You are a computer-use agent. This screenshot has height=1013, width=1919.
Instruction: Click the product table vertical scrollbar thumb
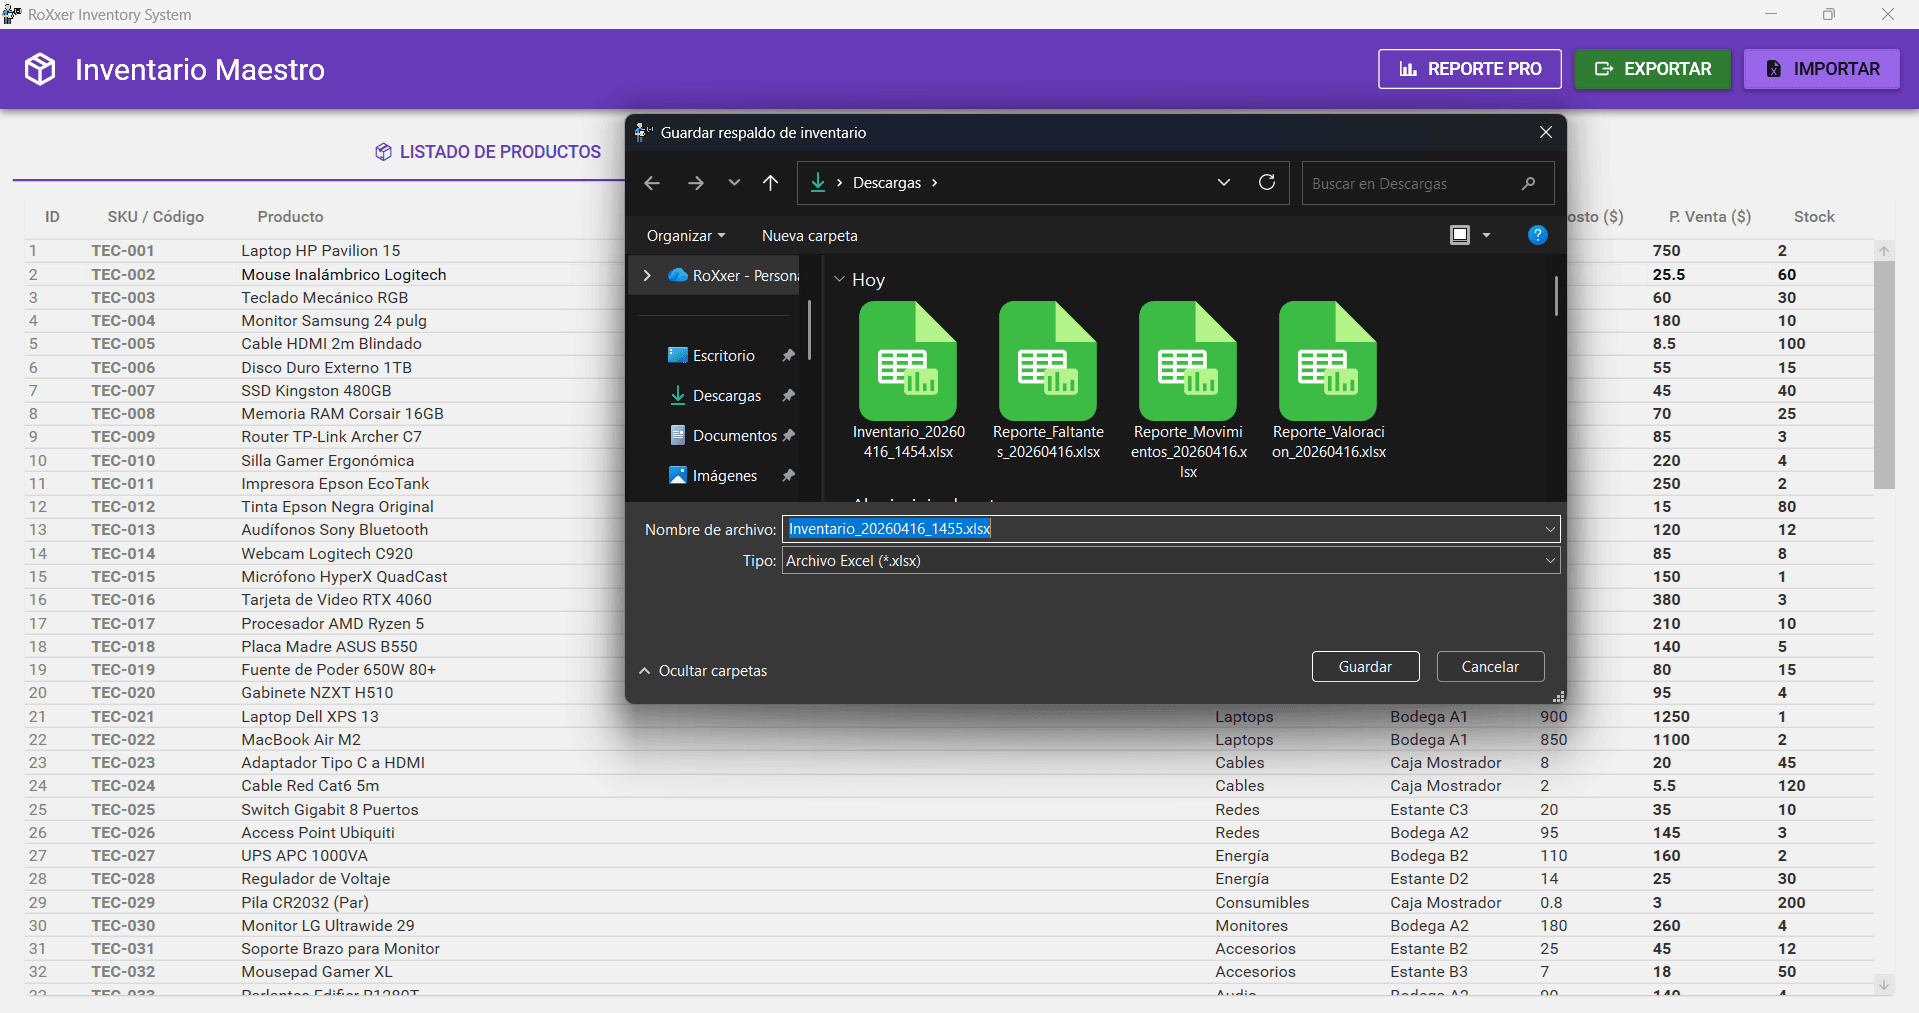(x=1884, y=375)
